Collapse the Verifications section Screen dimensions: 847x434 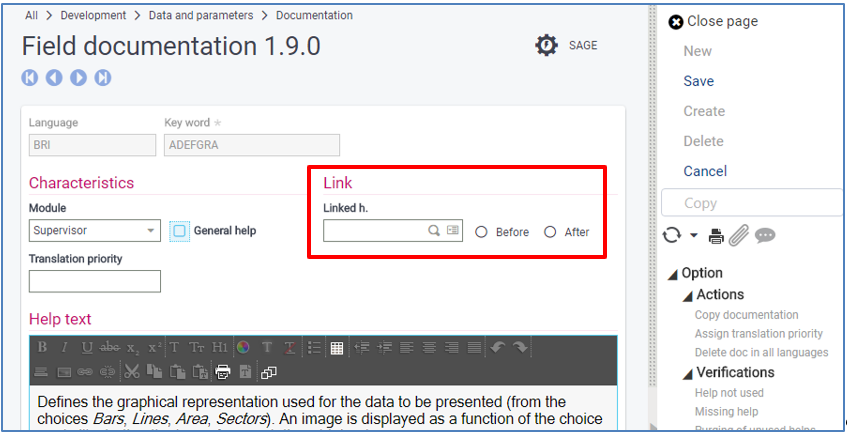687,373
